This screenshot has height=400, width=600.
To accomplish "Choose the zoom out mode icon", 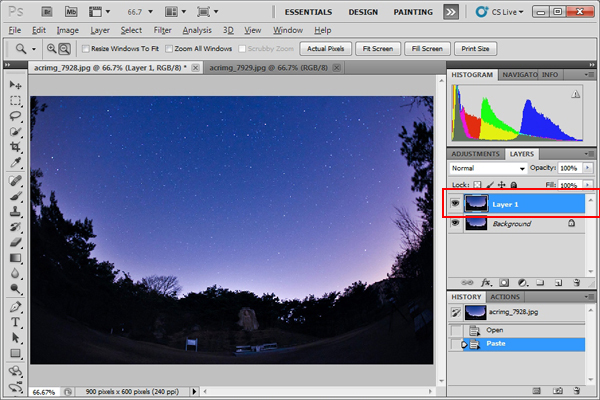I will (65, 49).
